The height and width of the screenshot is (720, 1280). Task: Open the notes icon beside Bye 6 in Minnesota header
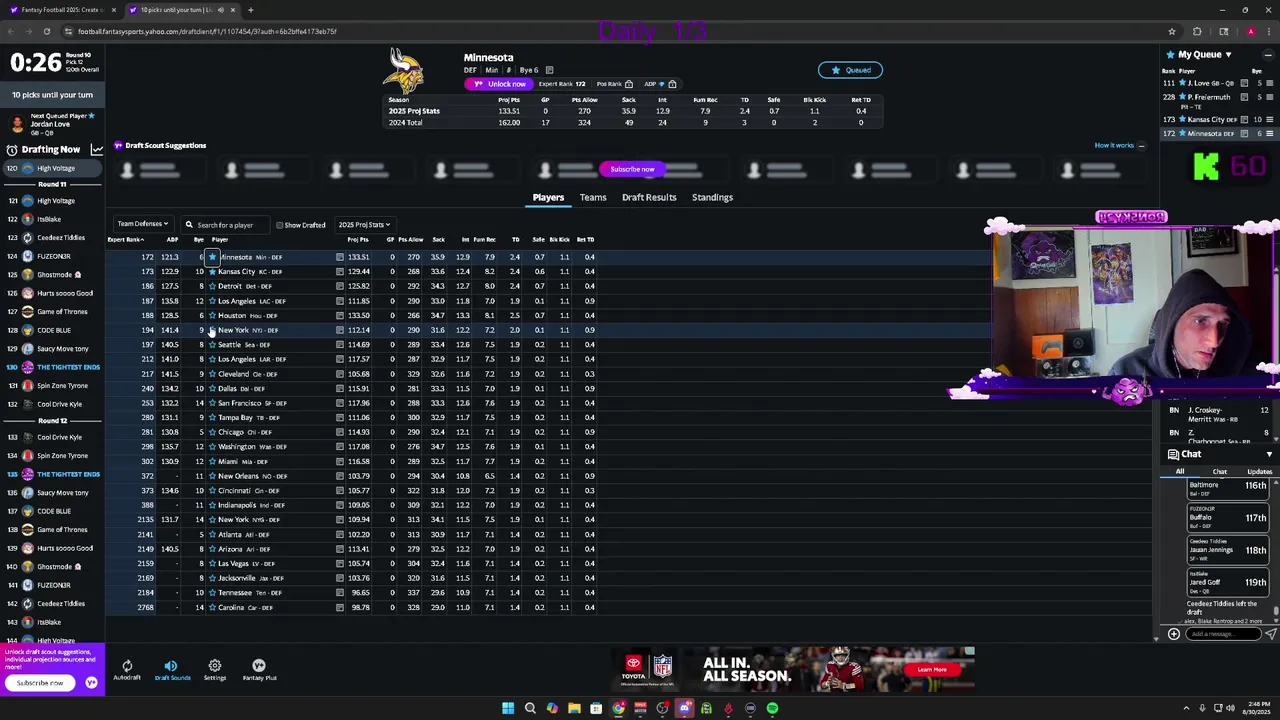coord(549,70)
